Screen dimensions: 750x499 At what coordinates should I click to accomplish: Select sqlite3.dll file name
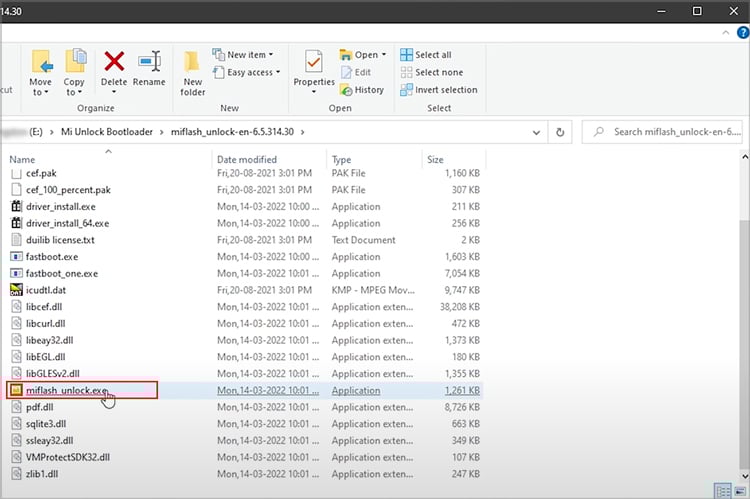pyautogui.click(x=46, y=424)
